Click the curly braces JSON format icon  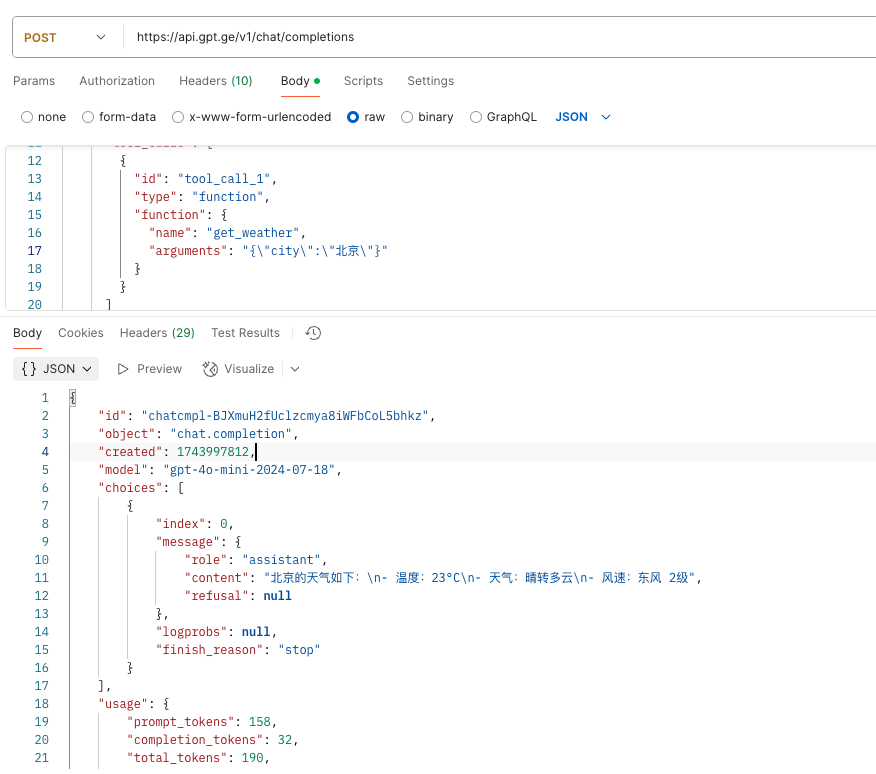point(29,369)
